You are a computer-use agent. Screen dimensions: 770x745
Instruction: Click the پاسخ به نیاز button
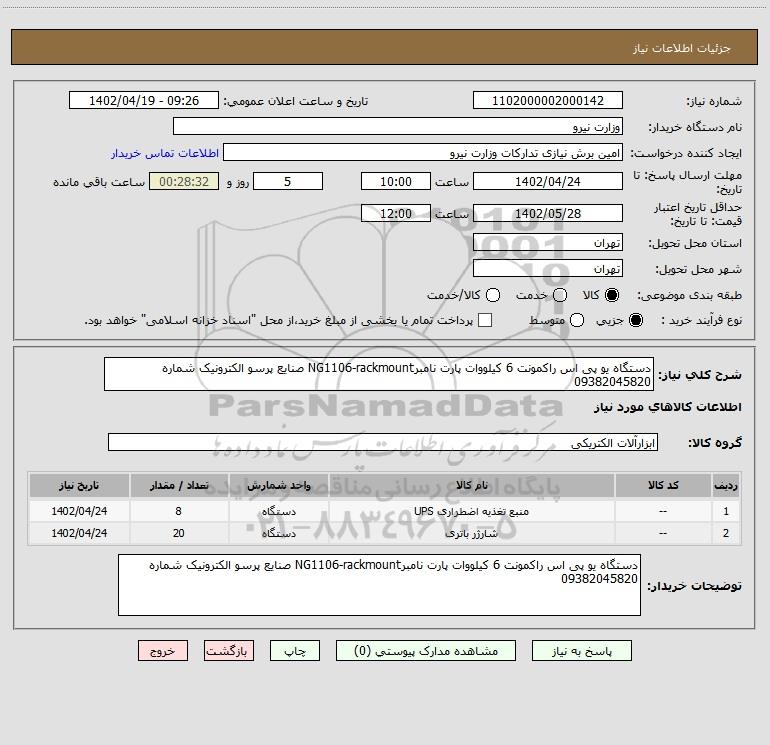point(581,651)
